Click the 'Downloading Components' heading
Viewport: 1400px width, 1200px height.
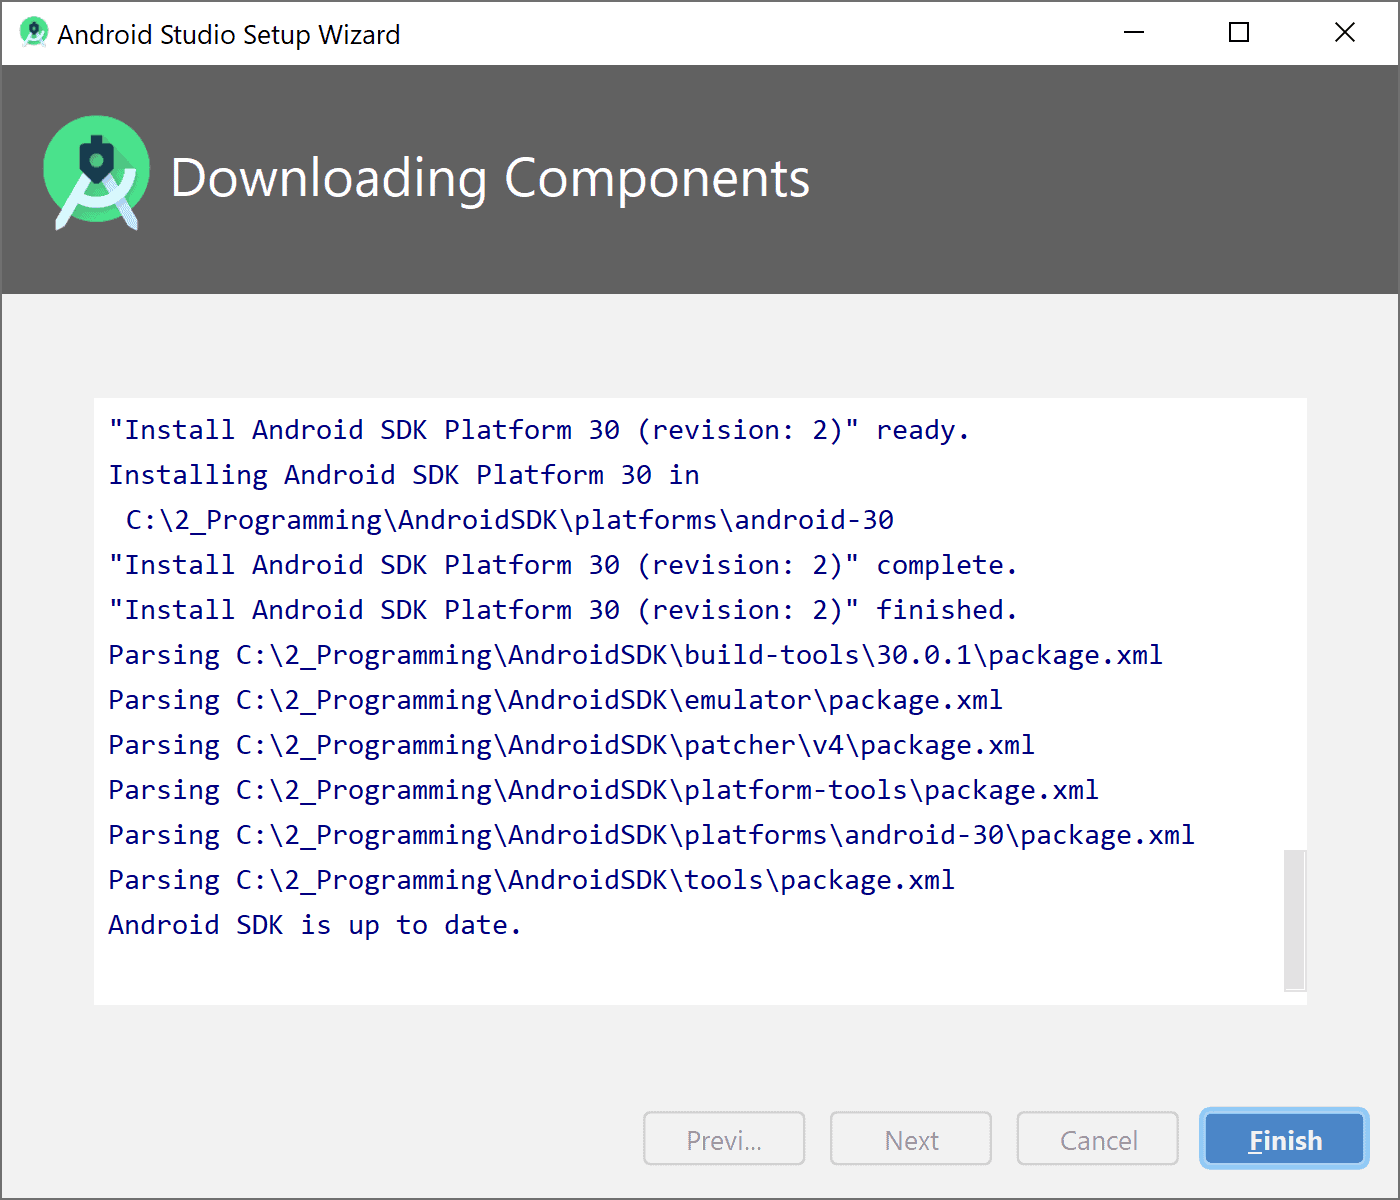click(490, 178)
